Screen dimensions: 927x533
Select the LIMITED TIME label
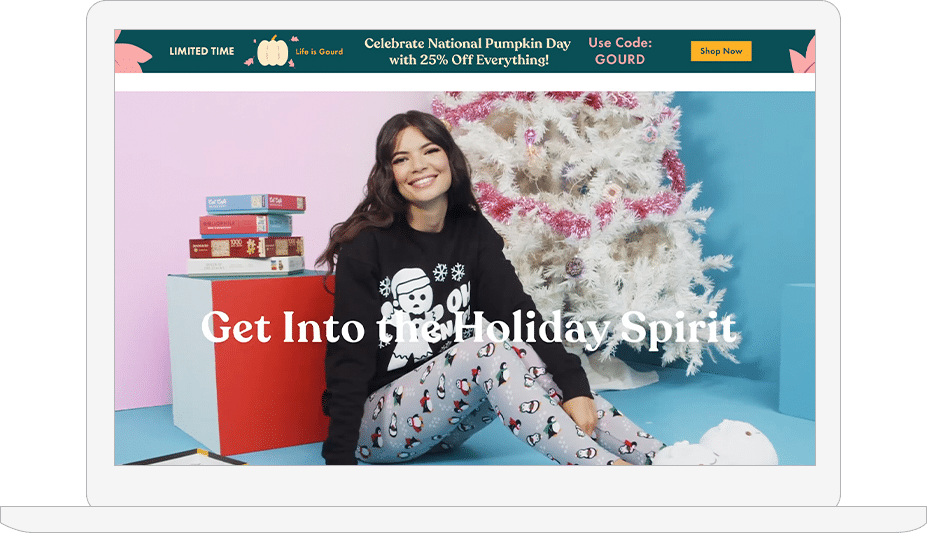click(202, 51)
